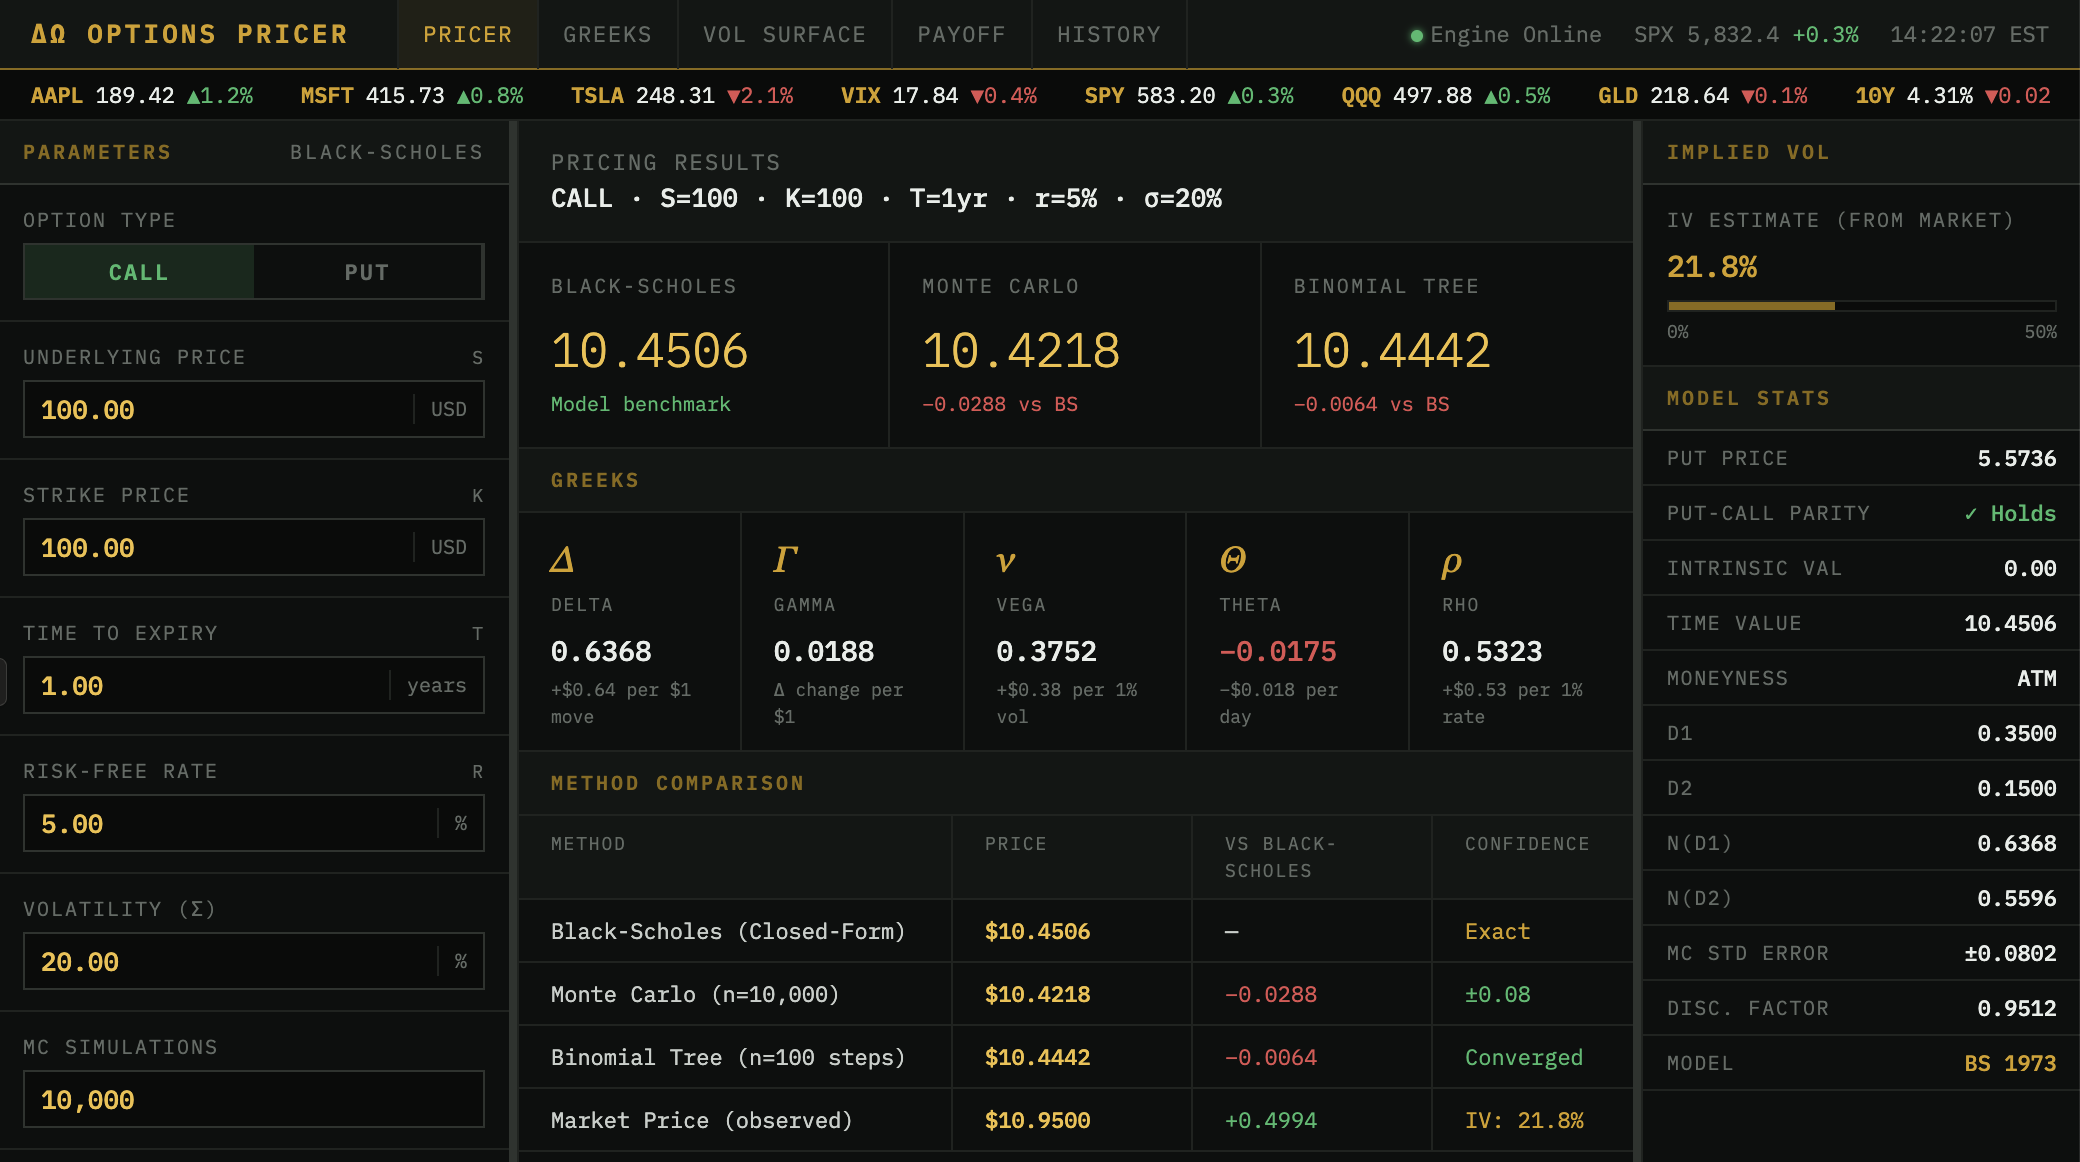The height and width of the screenshot is (1162, 2080).
Task: Click the Monte Carlo (n=10,000) table row
Action: tap(1076, 994)
